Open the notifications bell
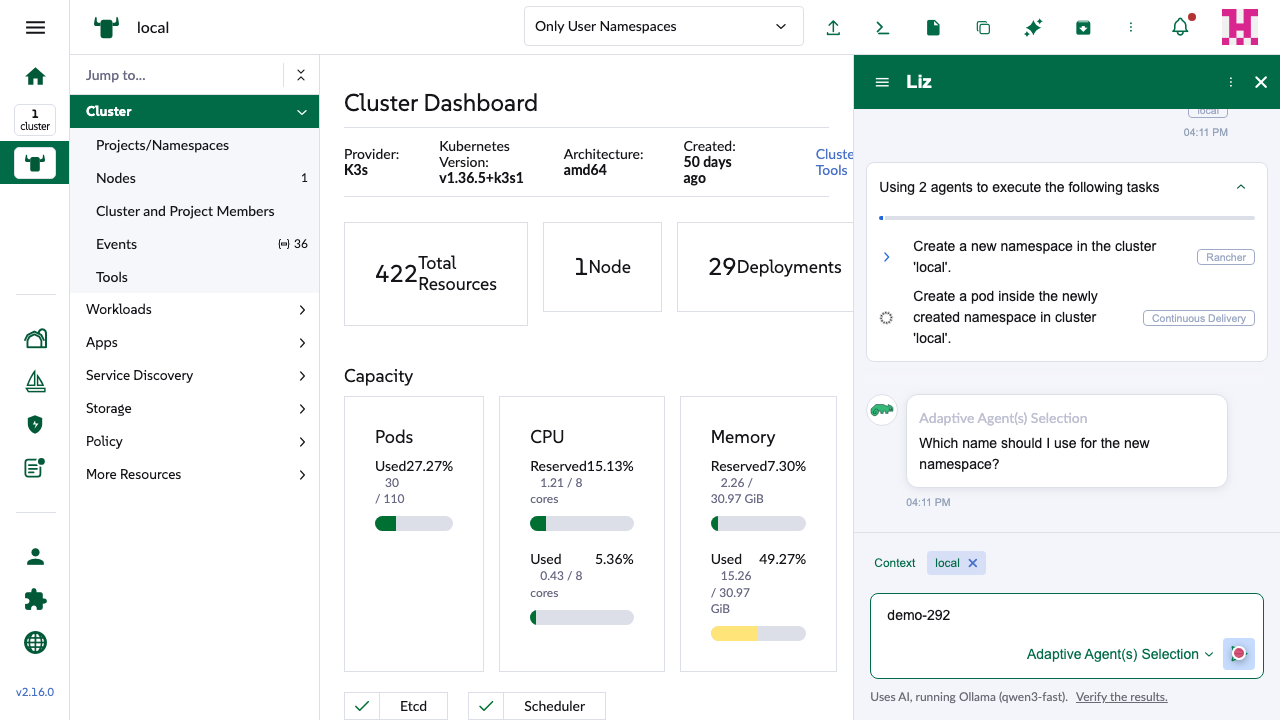This screenshot has width=1280, height=720. pos(1181,27)
